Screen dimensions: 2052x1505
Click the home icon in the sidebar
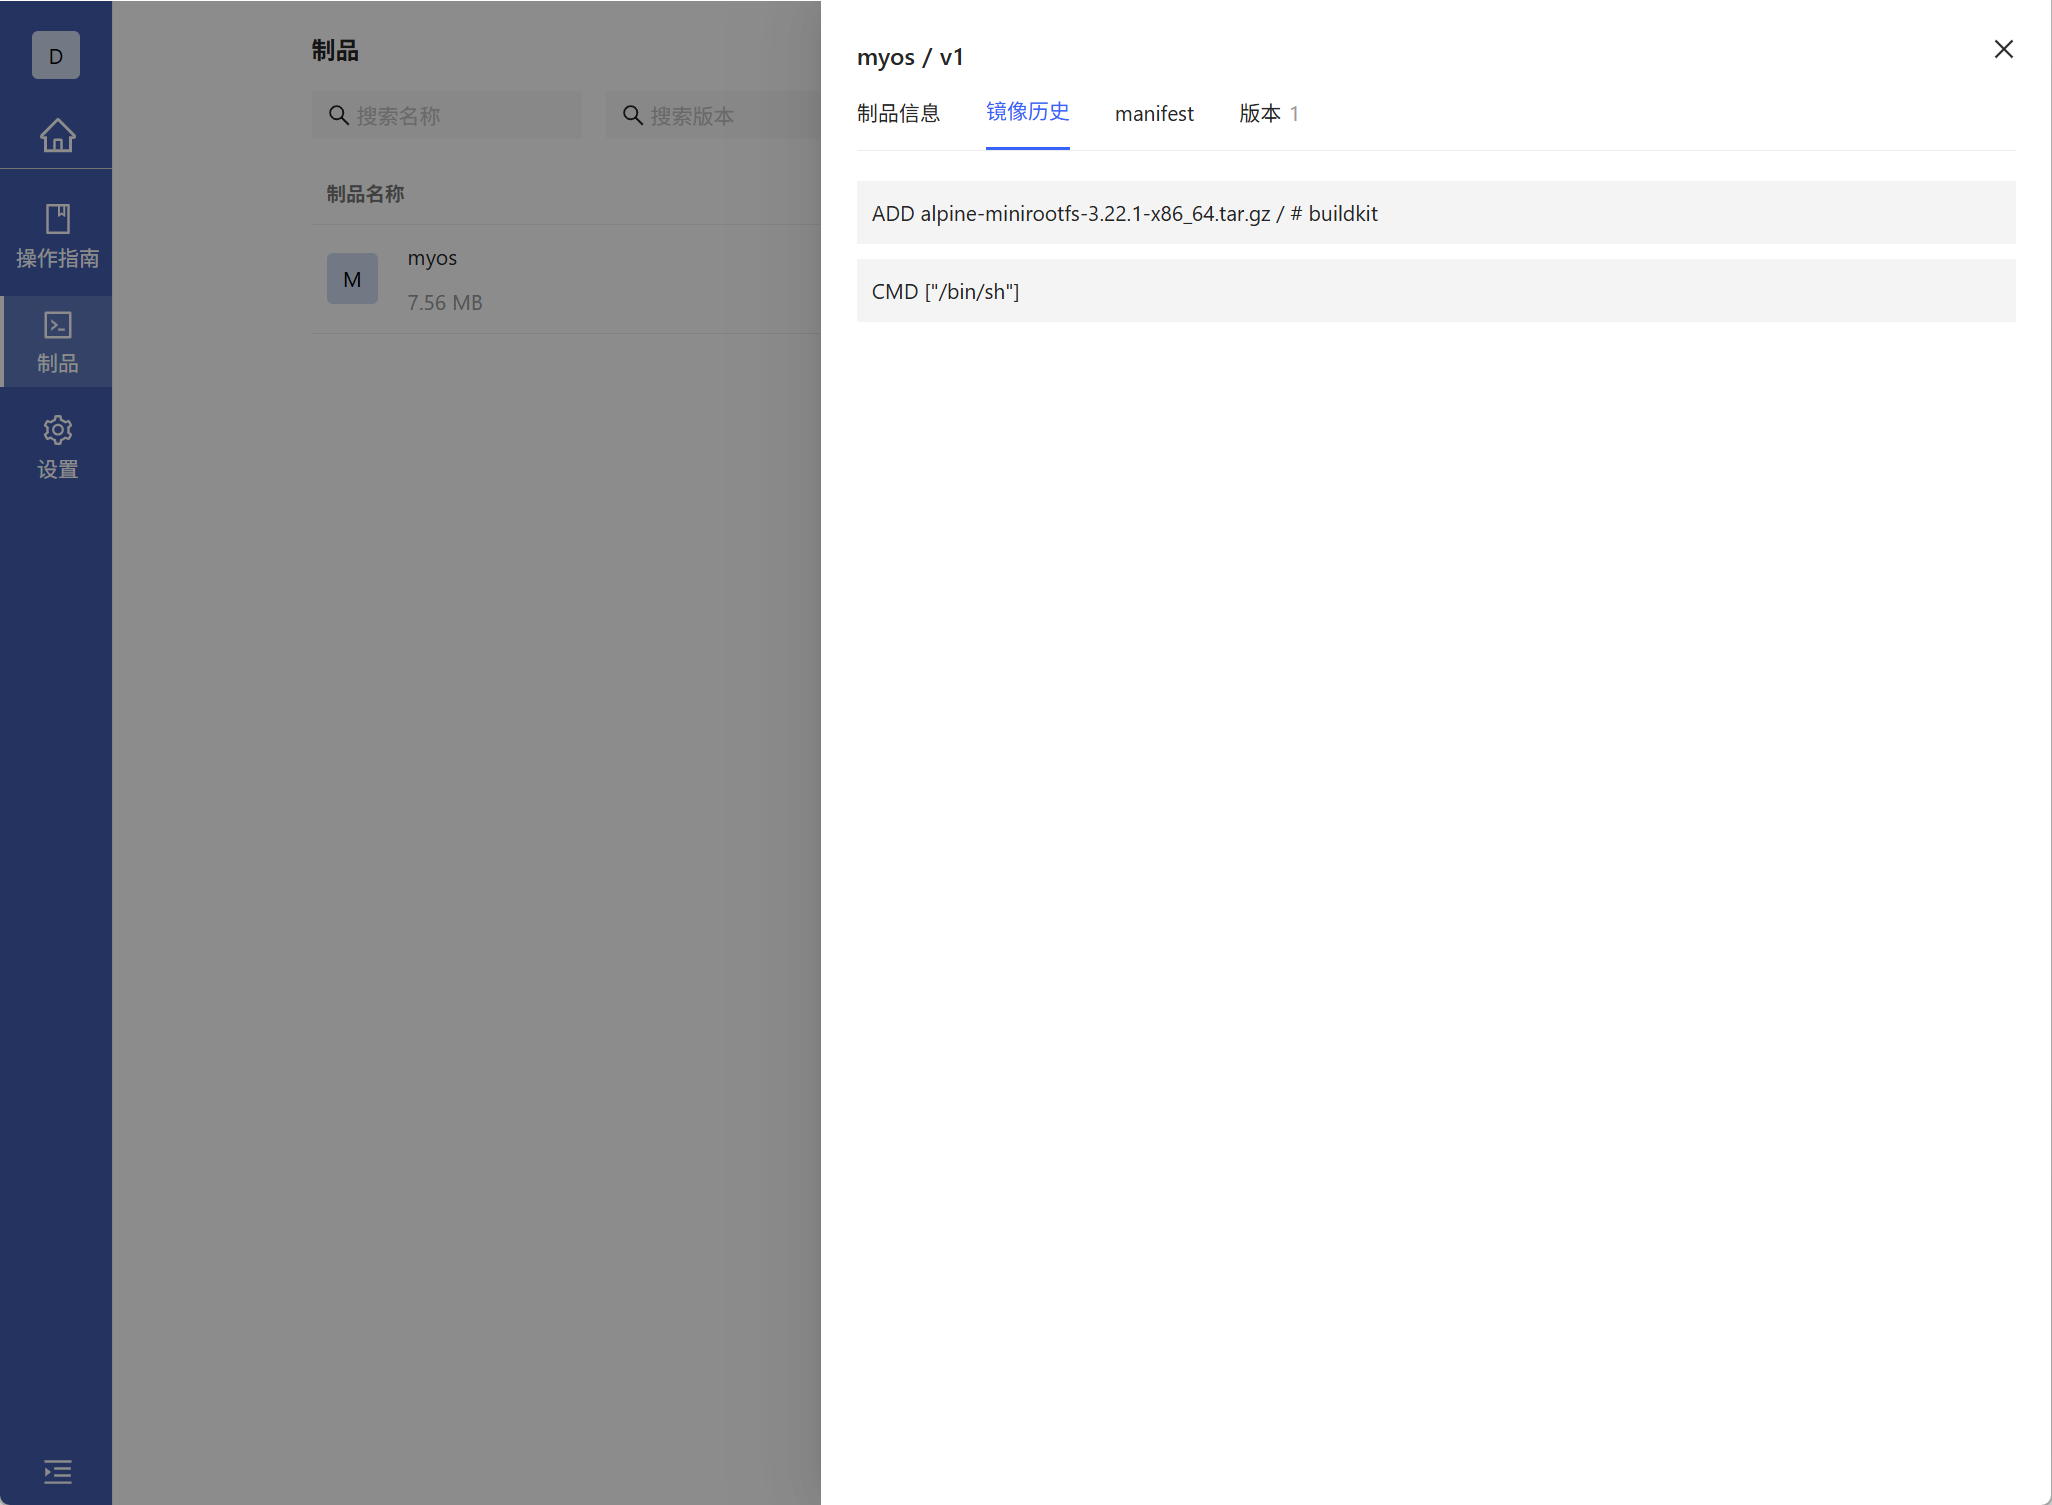pyautogui.click(x=57, y=135)
